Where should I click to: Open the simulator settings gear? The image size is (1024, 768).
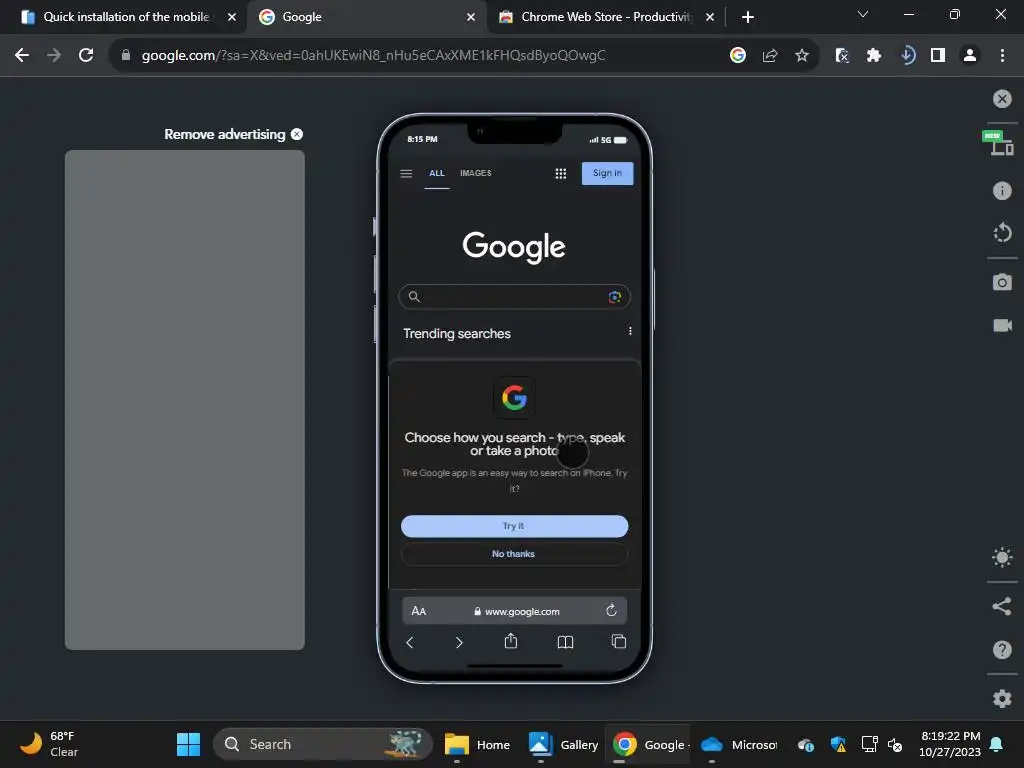[1002, 698]
